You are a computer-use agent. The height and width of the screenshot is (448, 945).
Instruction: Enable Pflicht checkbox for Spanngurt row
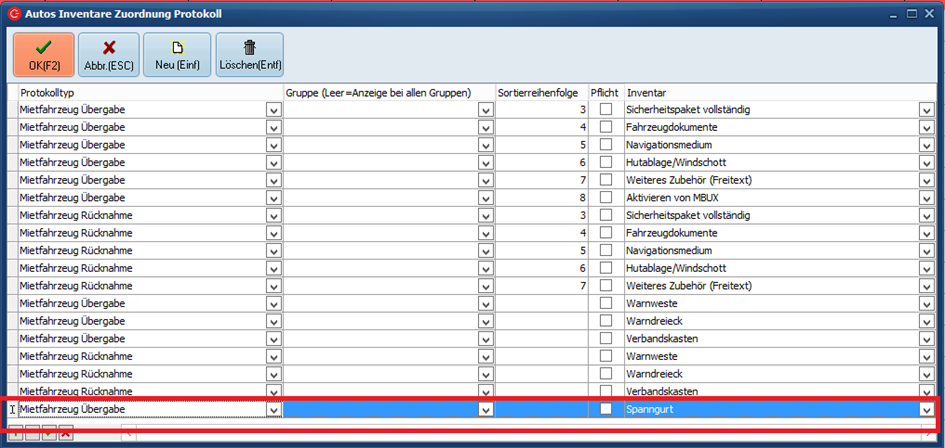click(x=606, y=409)
